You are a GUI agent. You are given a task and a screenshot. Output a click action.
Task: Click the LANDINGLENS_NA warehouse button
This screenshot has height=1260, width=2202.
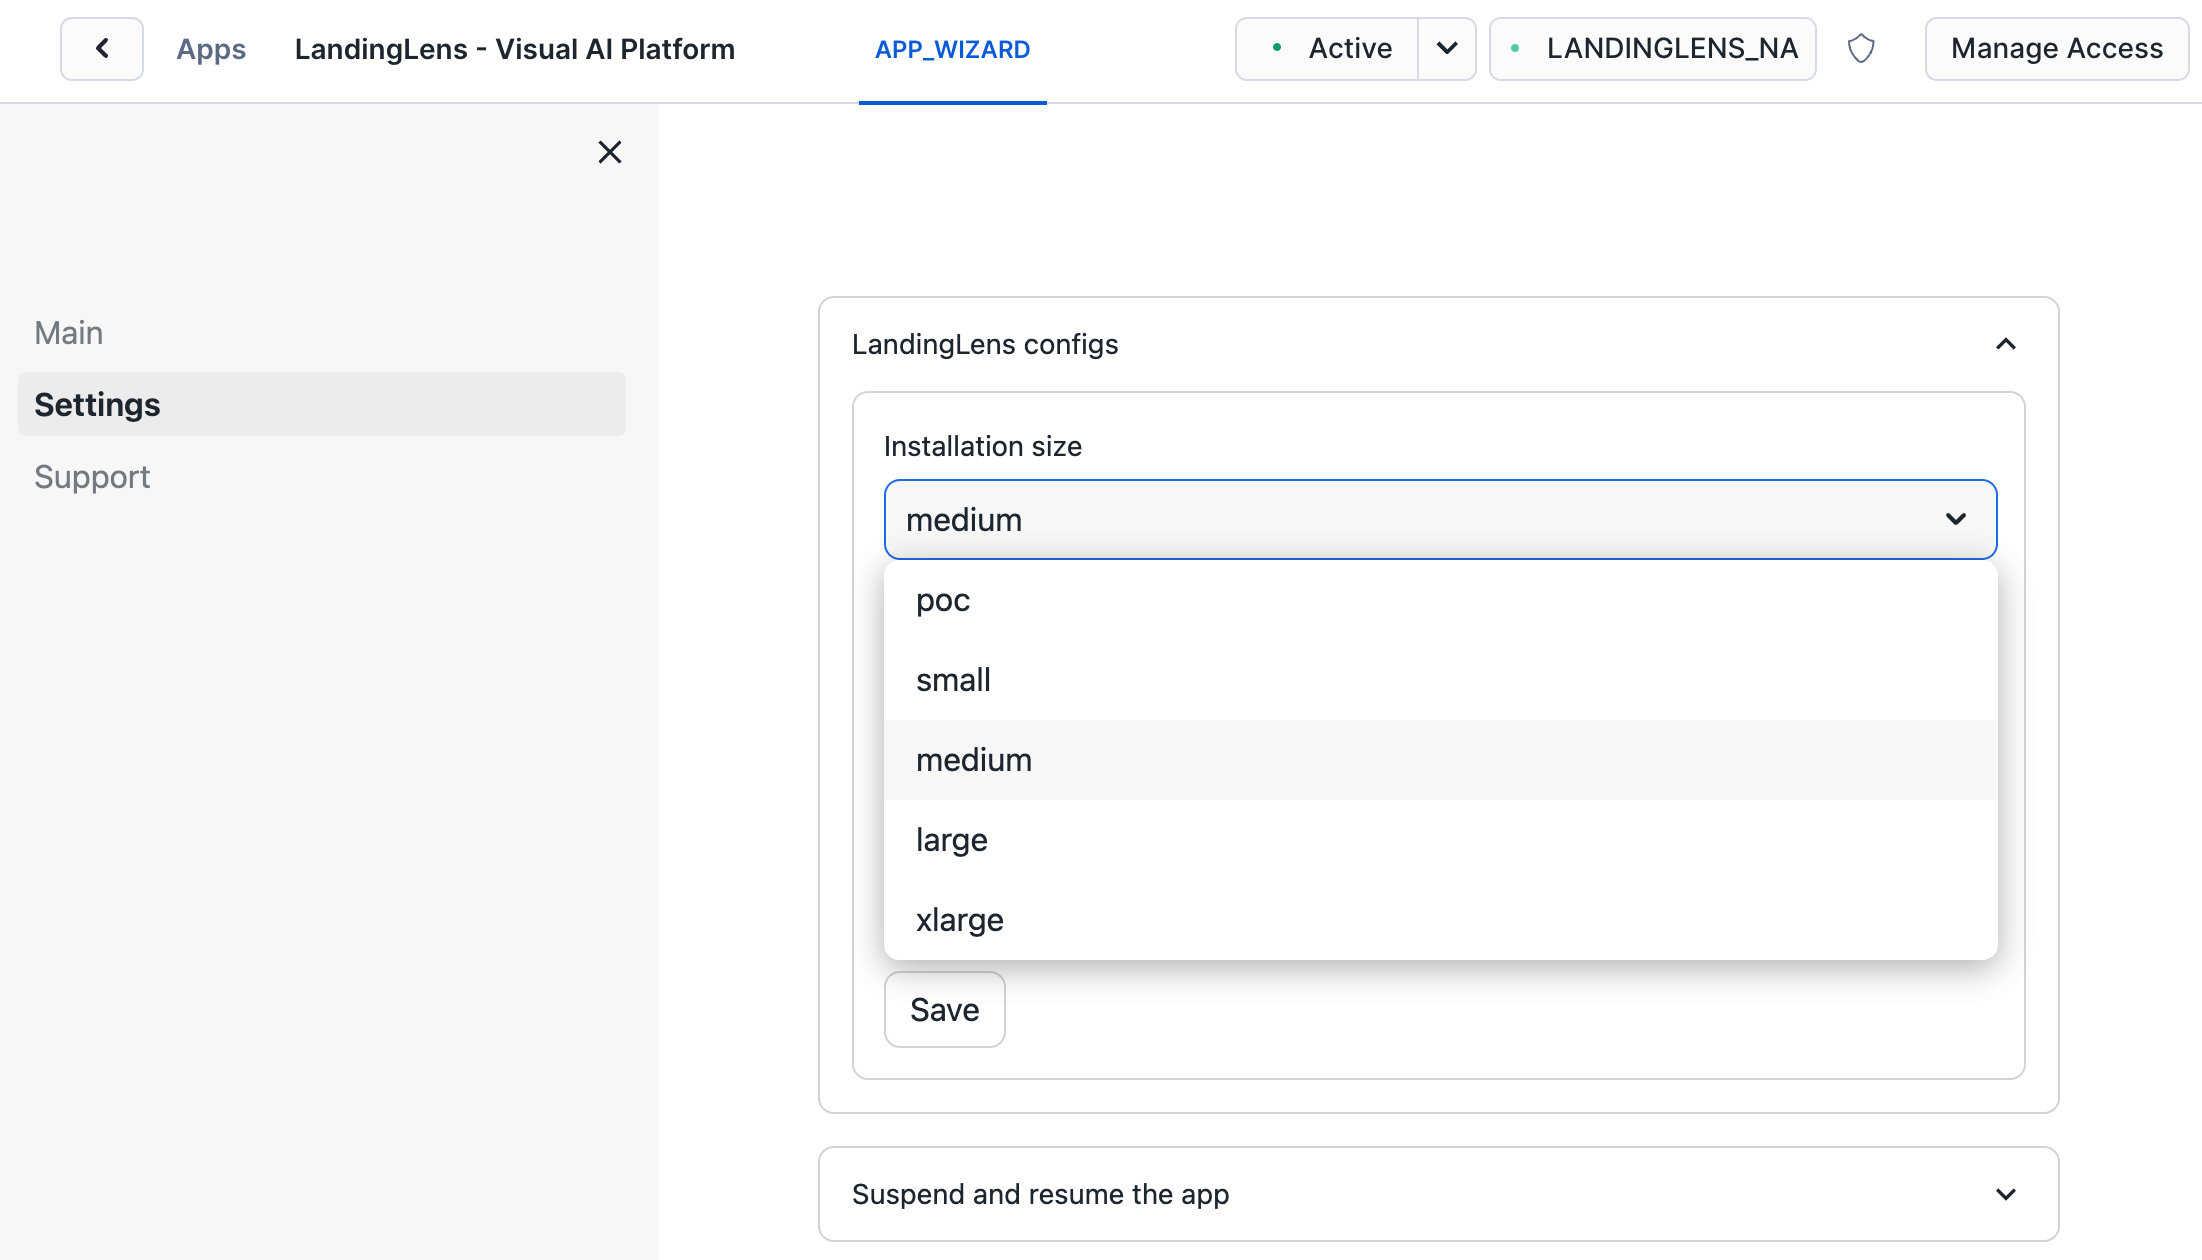click(x=1652, y=49)
